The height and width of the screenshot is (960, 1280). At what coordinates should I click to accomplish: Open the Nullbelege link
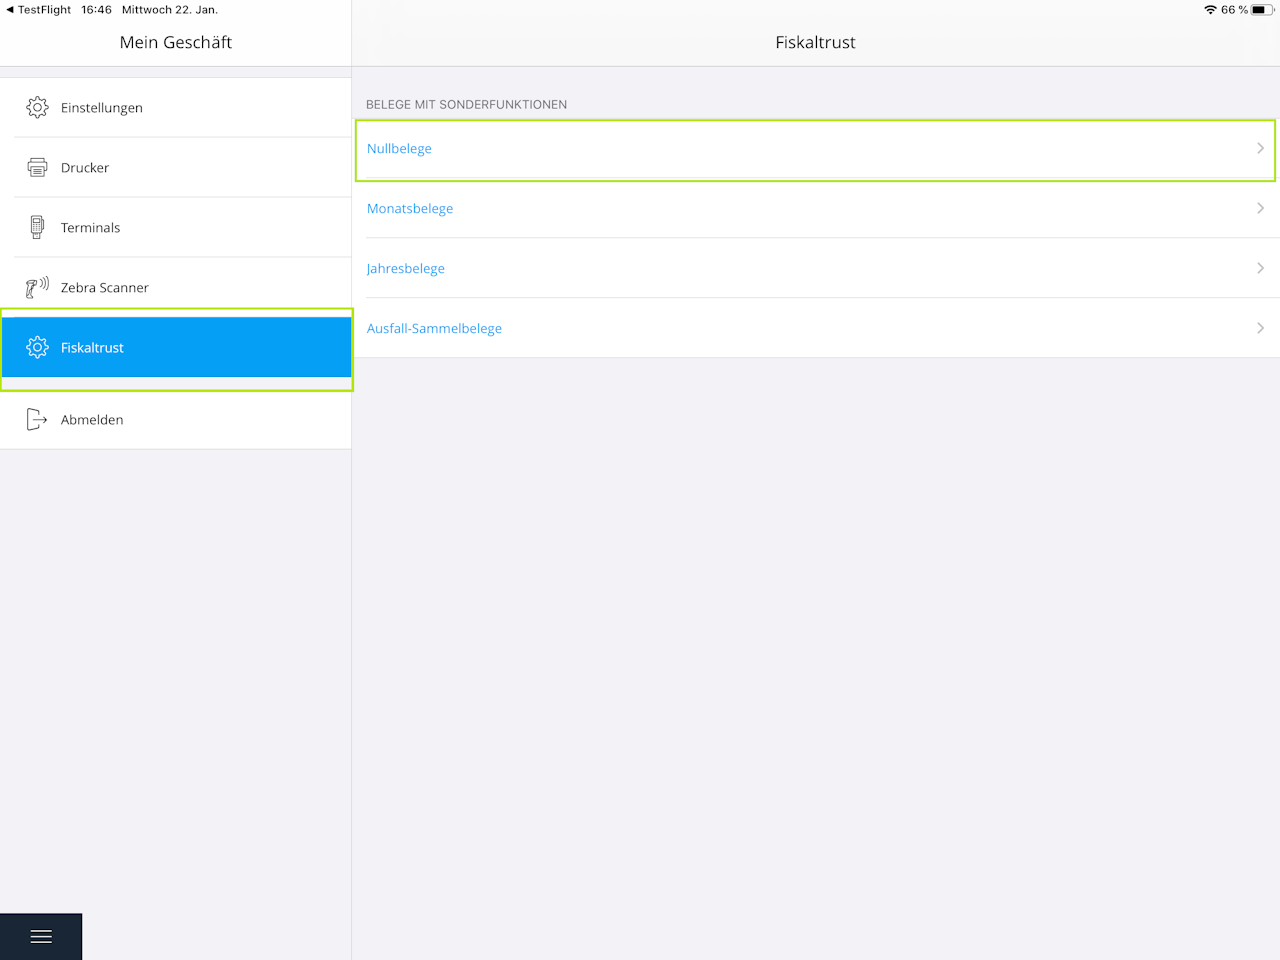[399, 148]
